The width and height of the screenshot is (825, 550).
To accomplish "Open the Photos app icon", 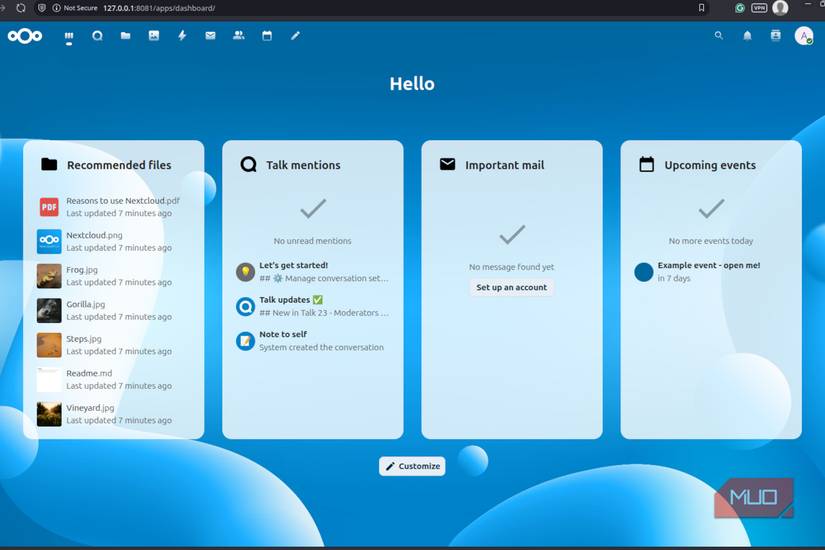I will click(154, 35).
